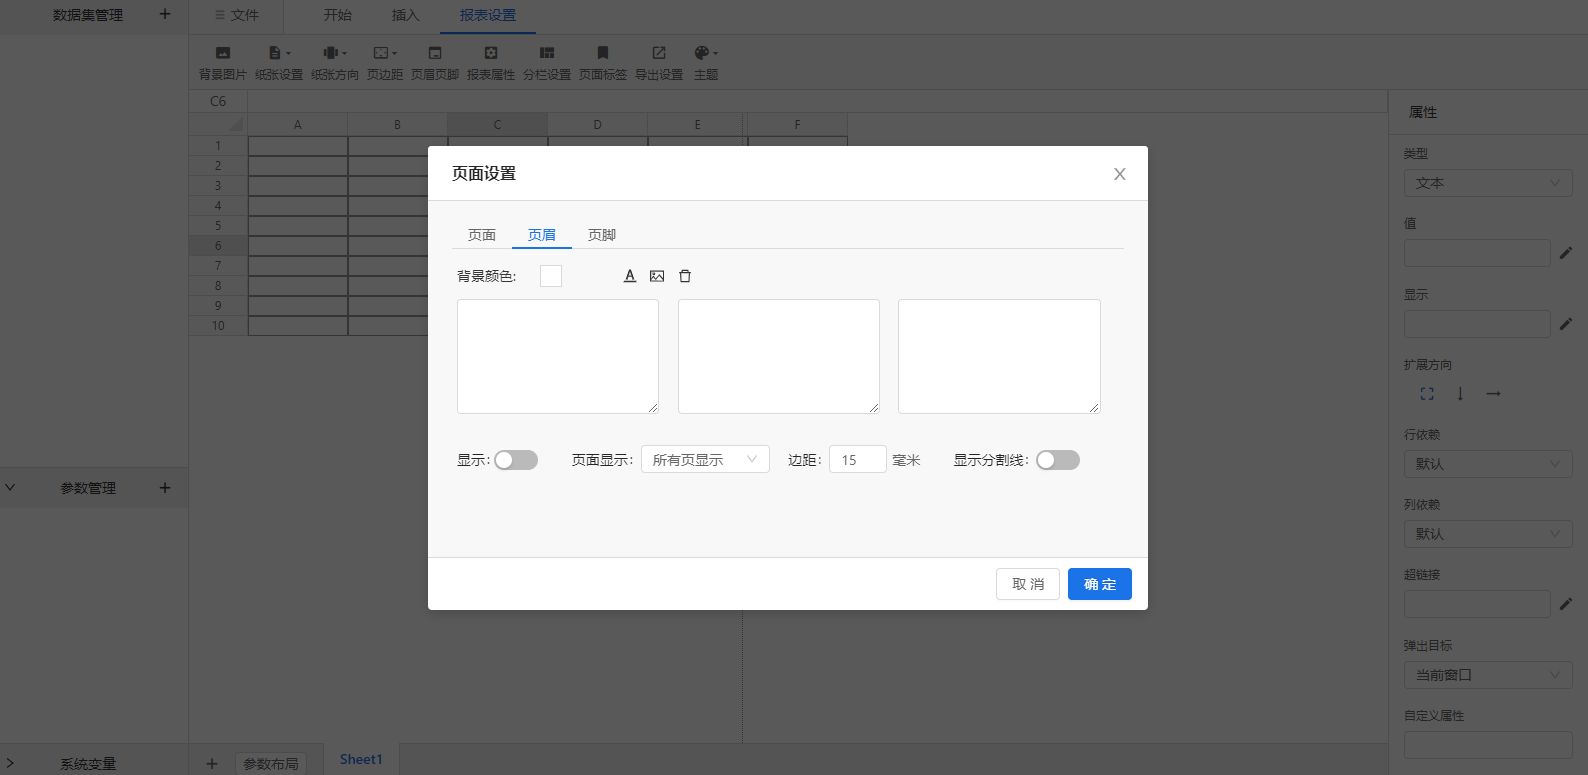Click the 页面标签 bookmark icon
1588x775 pixels.
[x=603, y=53]
